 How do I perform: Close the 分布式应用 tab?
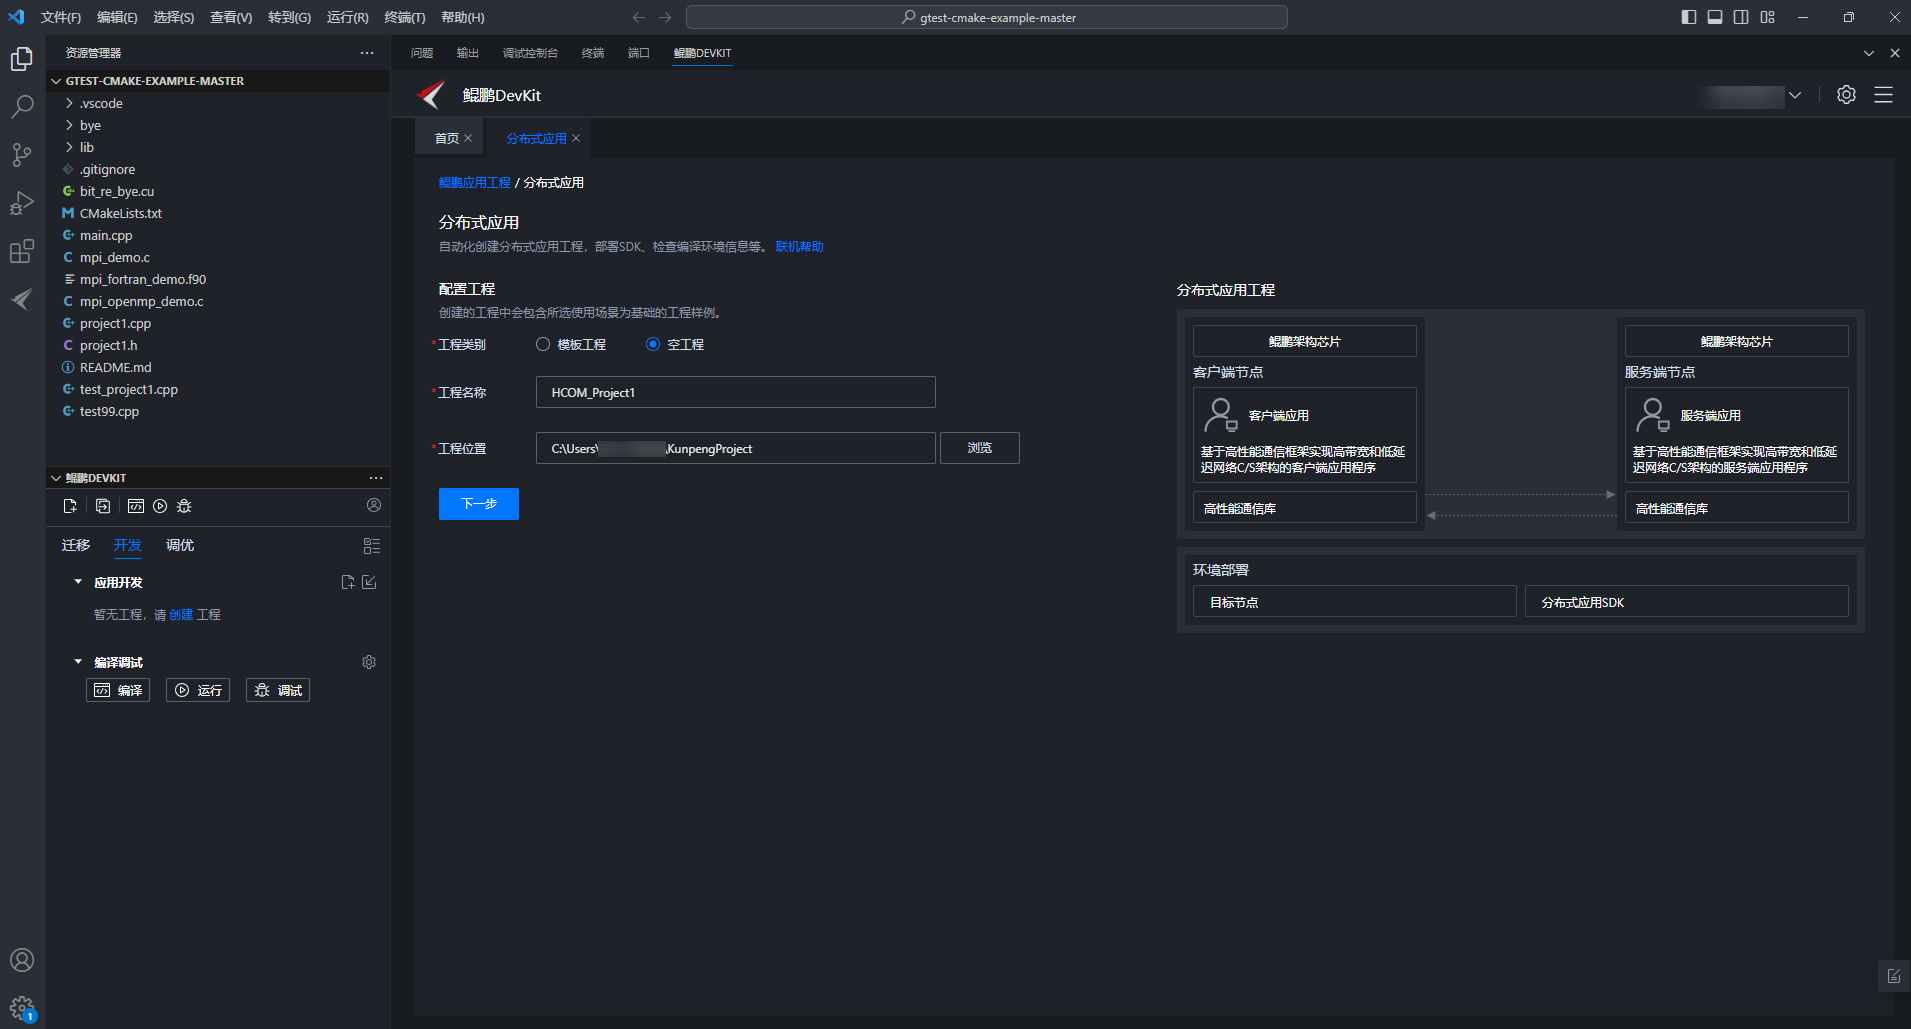point(576,138)
